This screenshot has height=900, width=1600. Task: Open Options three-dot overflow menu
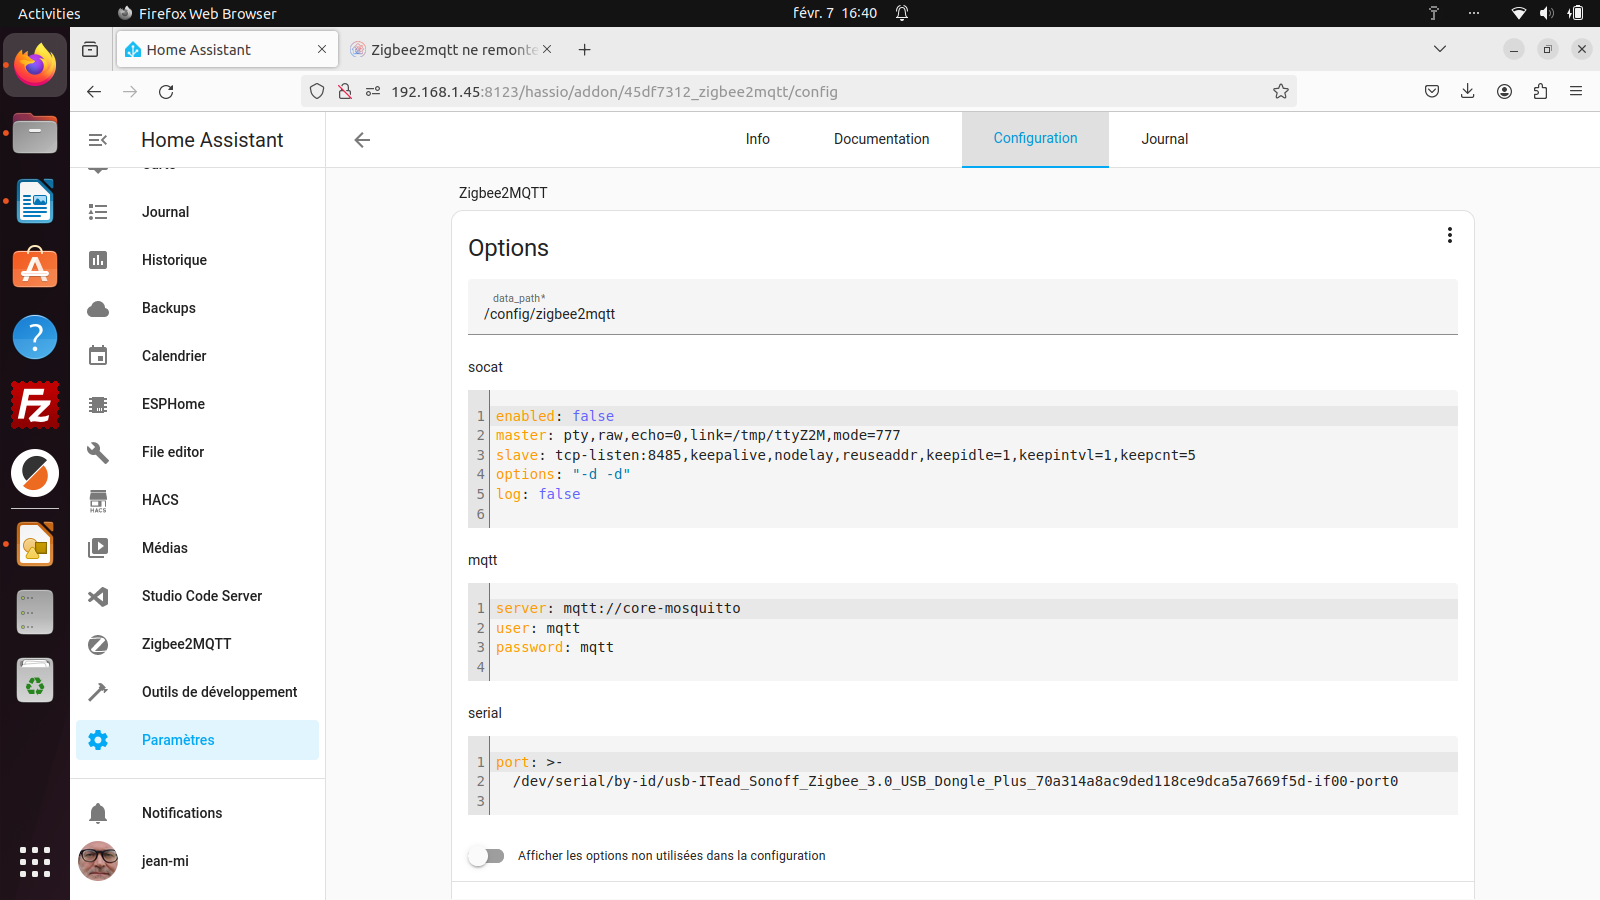(x=1449, y=235)
